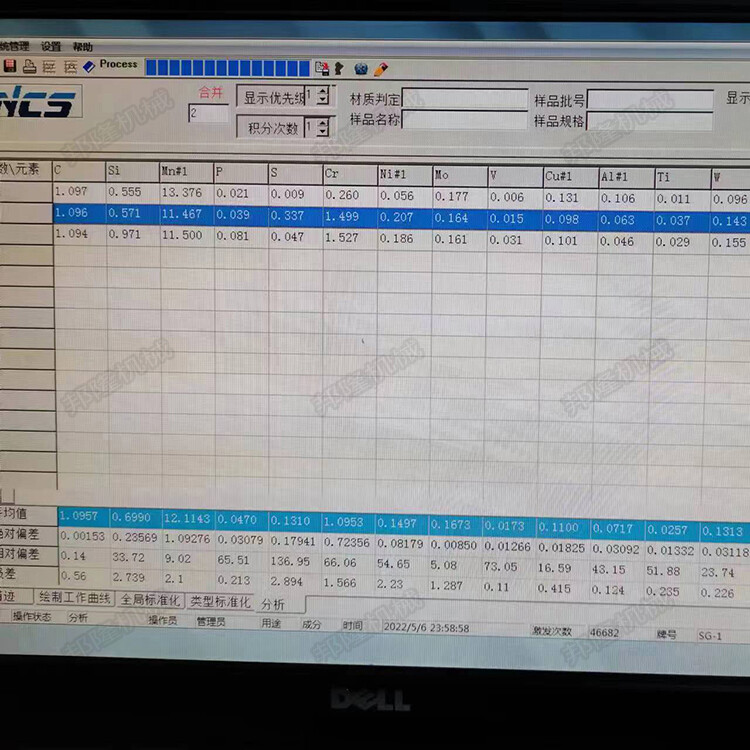The image size is (750, 750).
Task: Click the table icon beside the printer icon
Action: 49,67
